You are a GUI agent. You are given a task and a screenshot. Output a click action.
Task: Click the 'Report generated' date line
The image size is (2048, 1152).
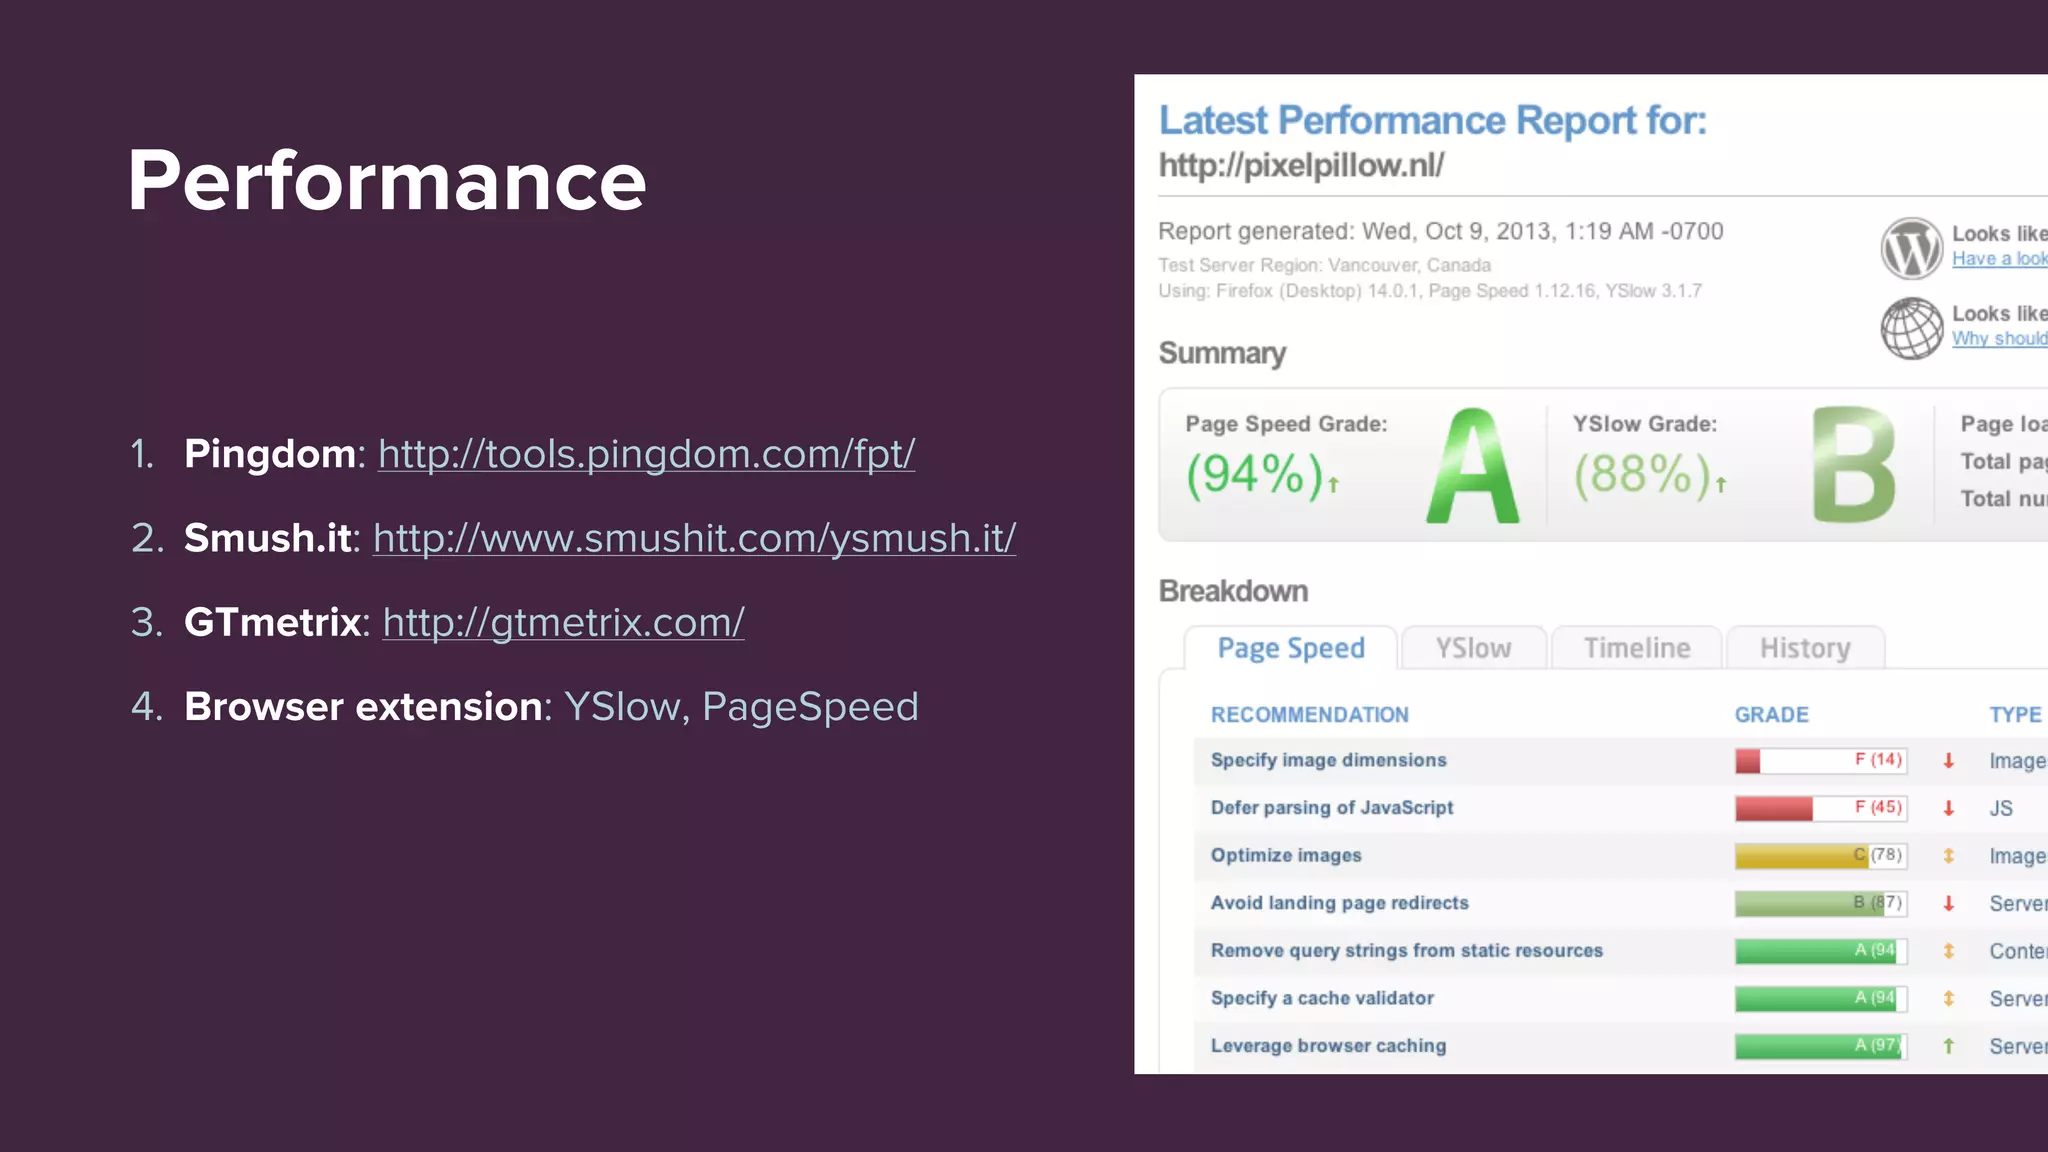1440,231
